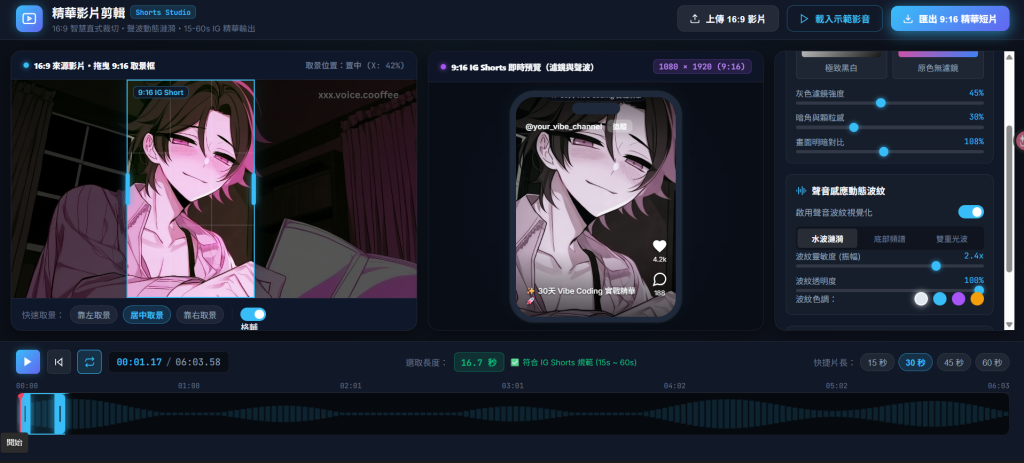The width and height of the screenshot is (1024, 463).
Task: Pick the orange wave color swatch
Action: (977, 298)
